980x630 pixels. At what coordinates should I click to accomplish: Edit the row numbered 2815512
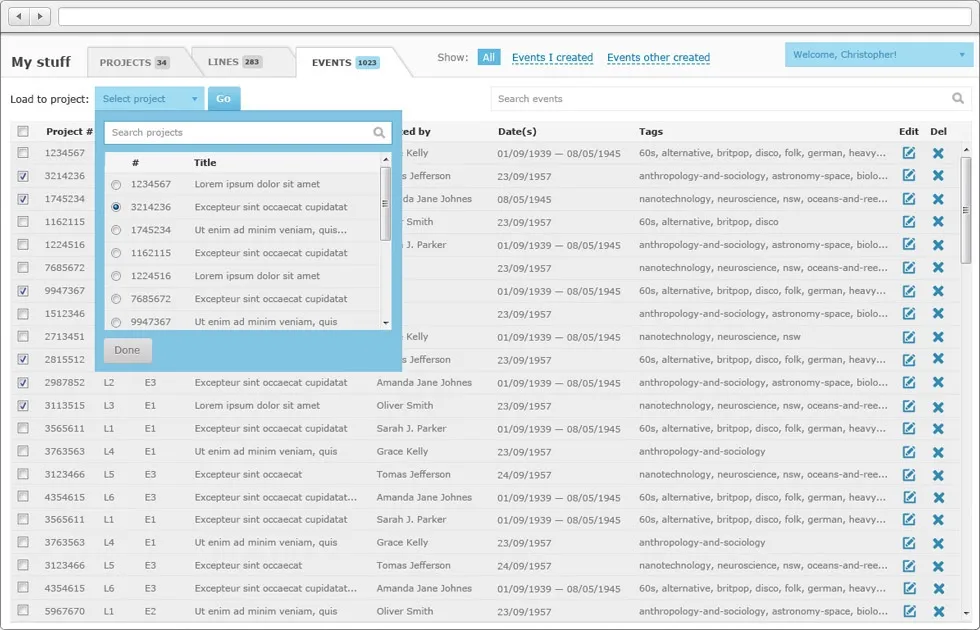(x=909, y=359)
